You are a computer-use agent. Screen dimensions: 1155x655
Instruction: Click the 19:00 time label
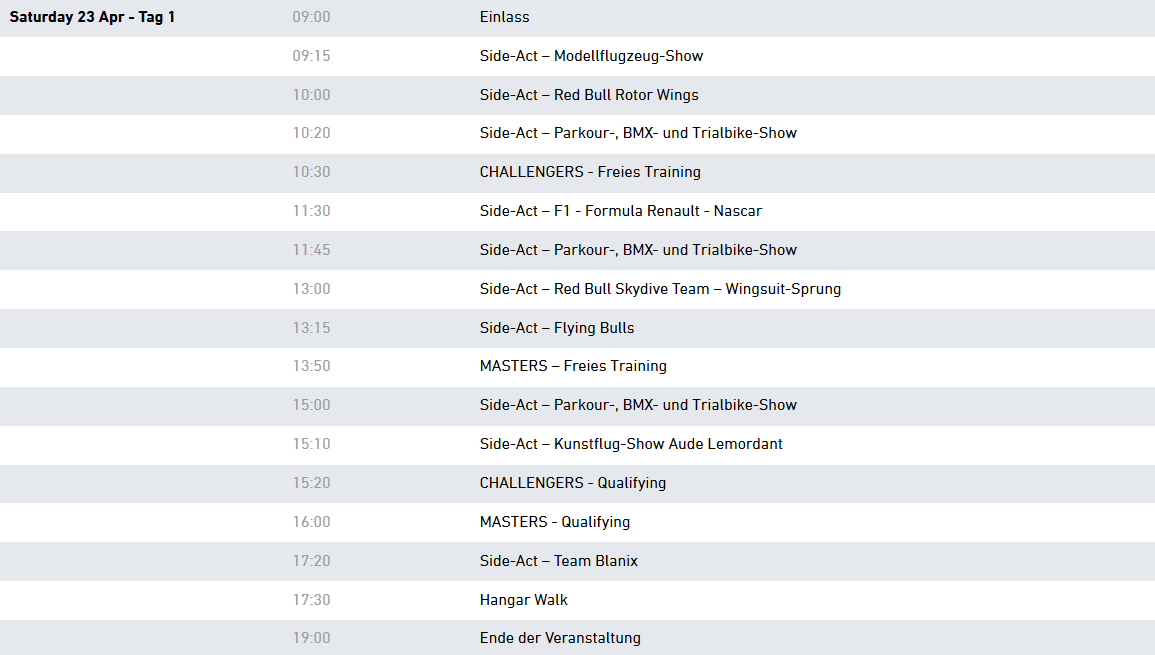312,638
